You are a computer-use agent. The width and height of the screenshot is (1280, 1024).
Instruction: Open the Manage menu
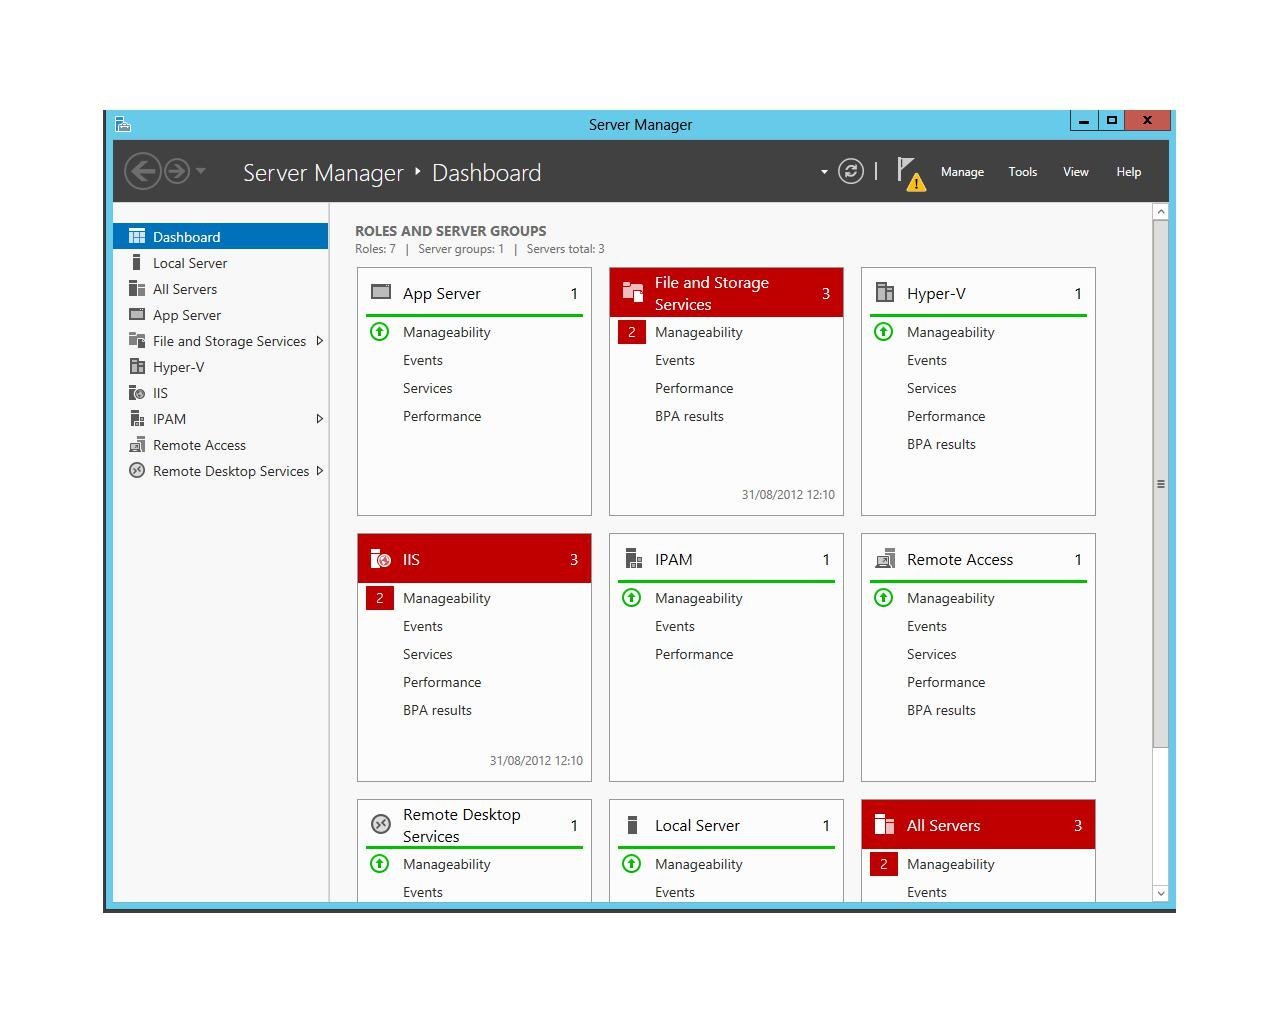962,172
